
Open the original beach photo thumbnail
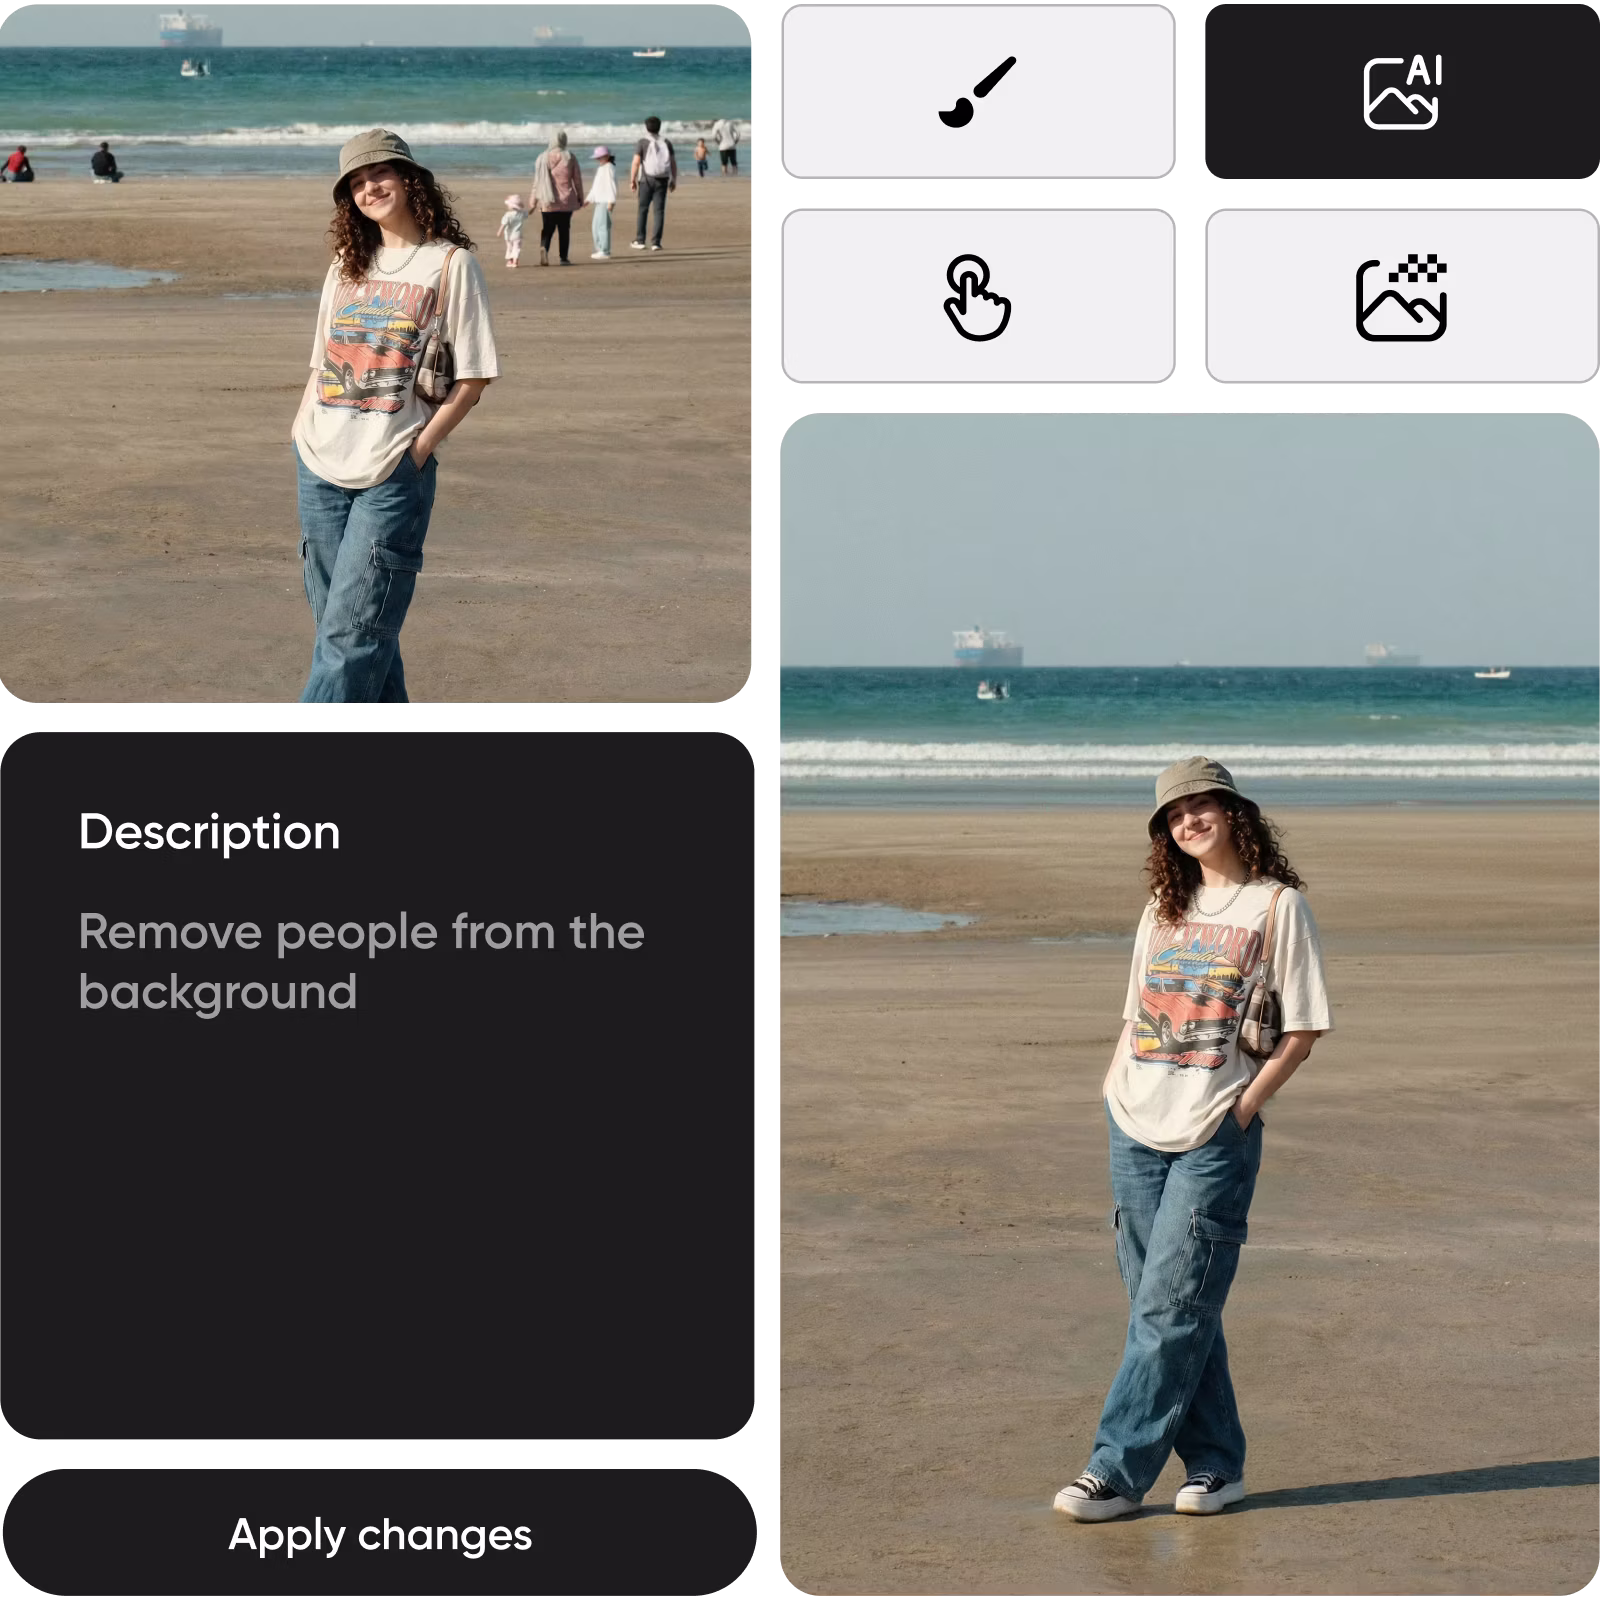[375, 354]
